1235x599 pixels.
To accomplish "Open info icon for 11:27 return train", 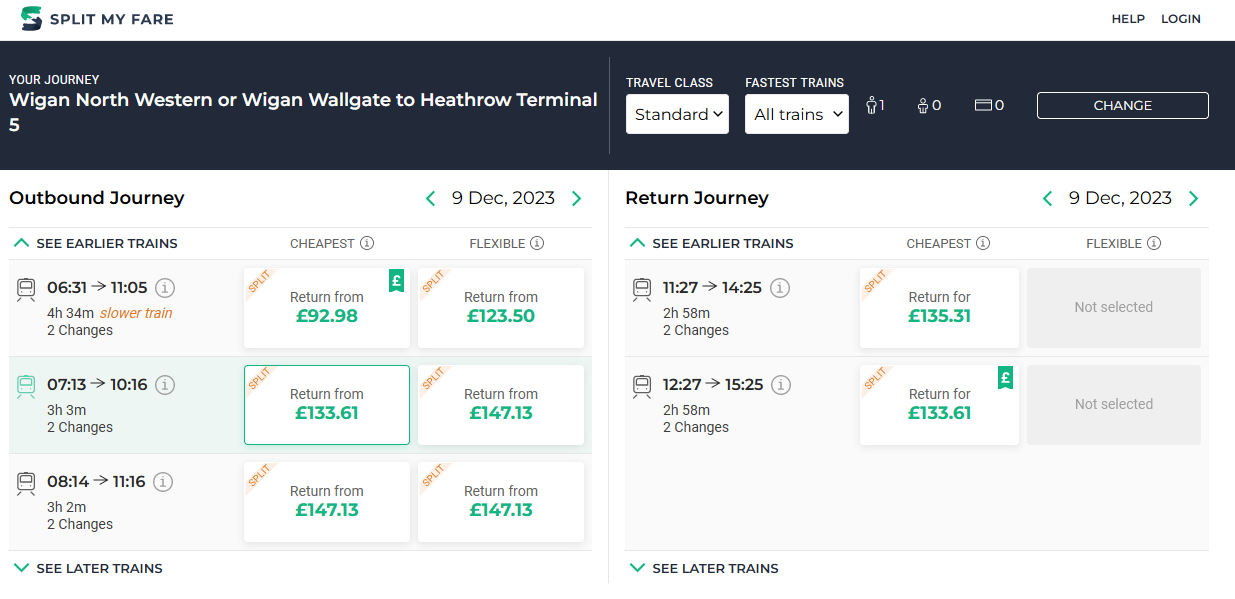I will pos(780,288).
